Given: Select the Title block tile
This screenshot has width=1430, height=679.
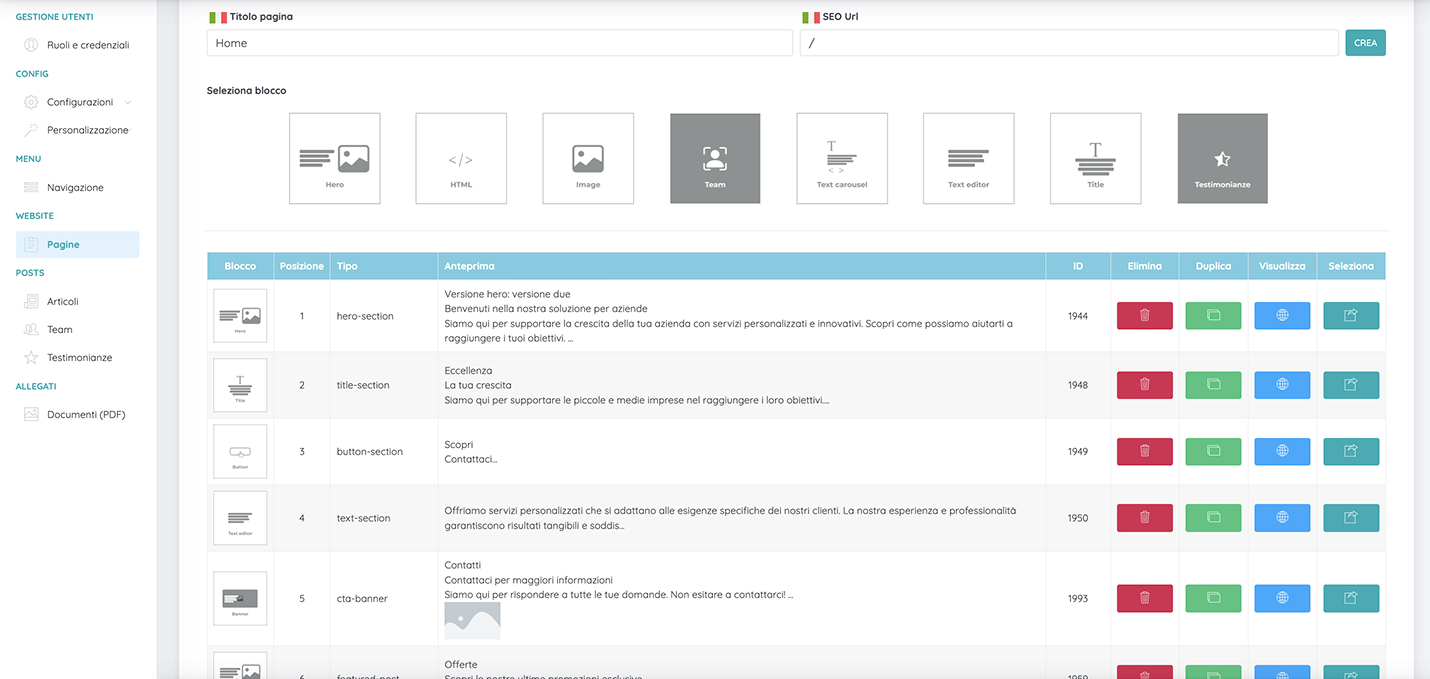Looking at the screenshot, I should [1095, 158].
